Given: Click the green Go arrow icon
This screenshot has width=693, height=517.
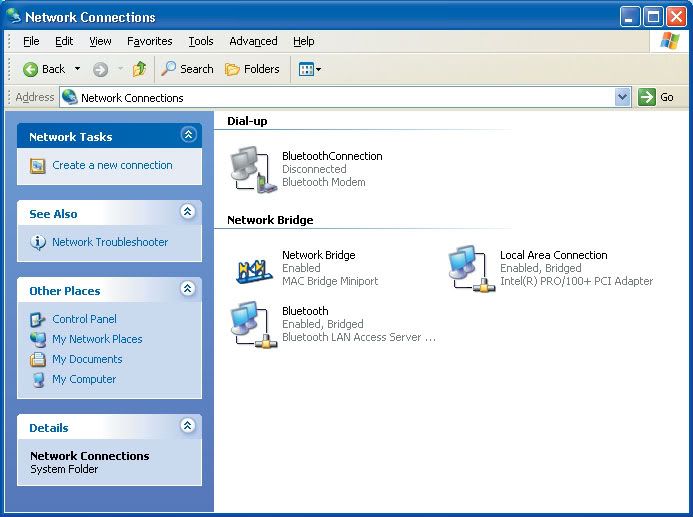Looking at the screenshot, I should [647, 97].
